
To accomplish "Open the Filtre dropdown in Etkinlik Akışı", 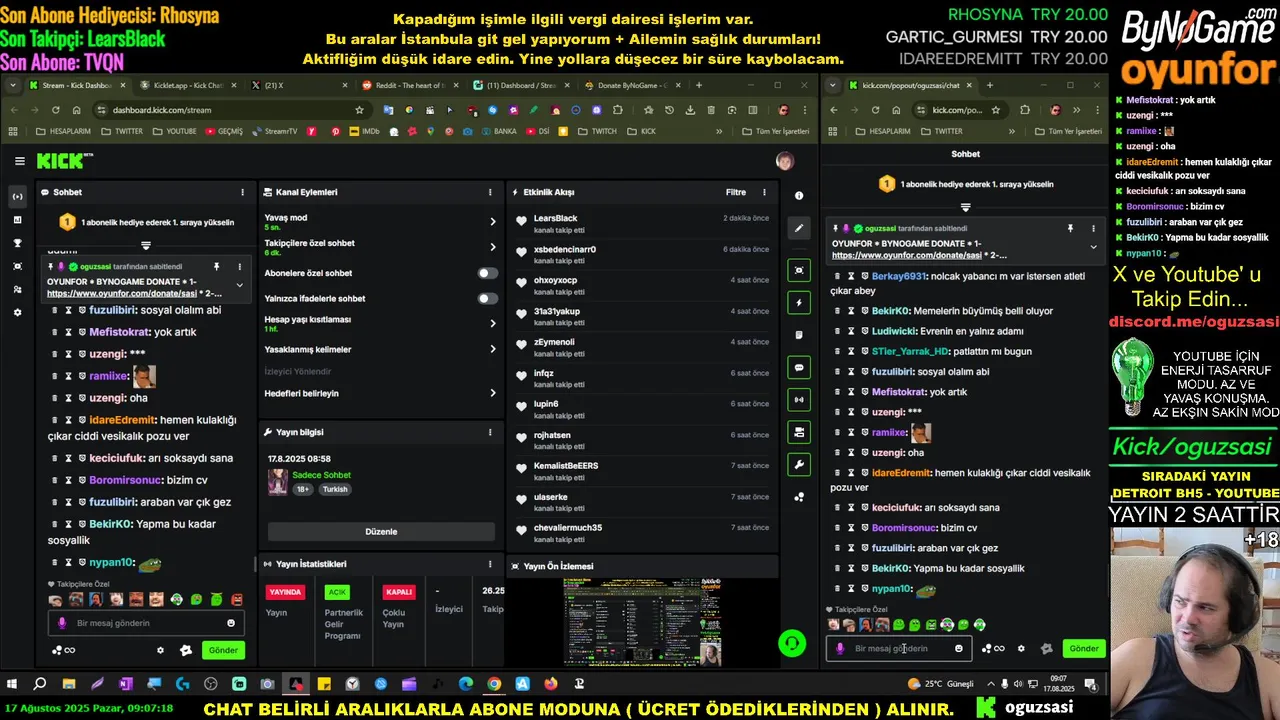I will coord(736,192).
